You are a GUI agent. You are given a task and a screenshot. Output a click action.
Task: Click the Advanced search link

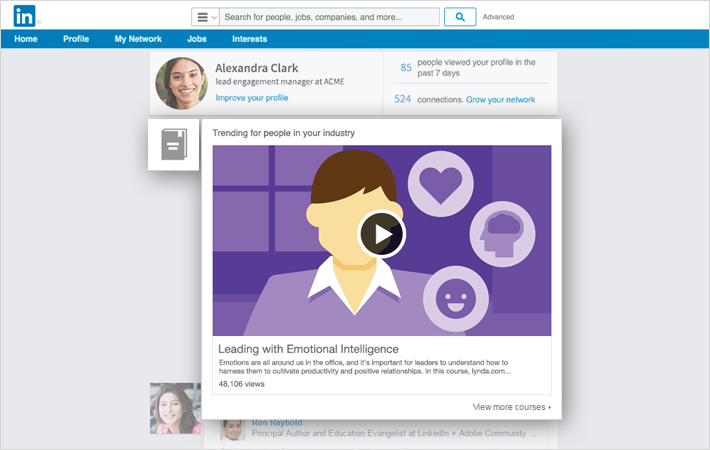(x=498, y=17)
